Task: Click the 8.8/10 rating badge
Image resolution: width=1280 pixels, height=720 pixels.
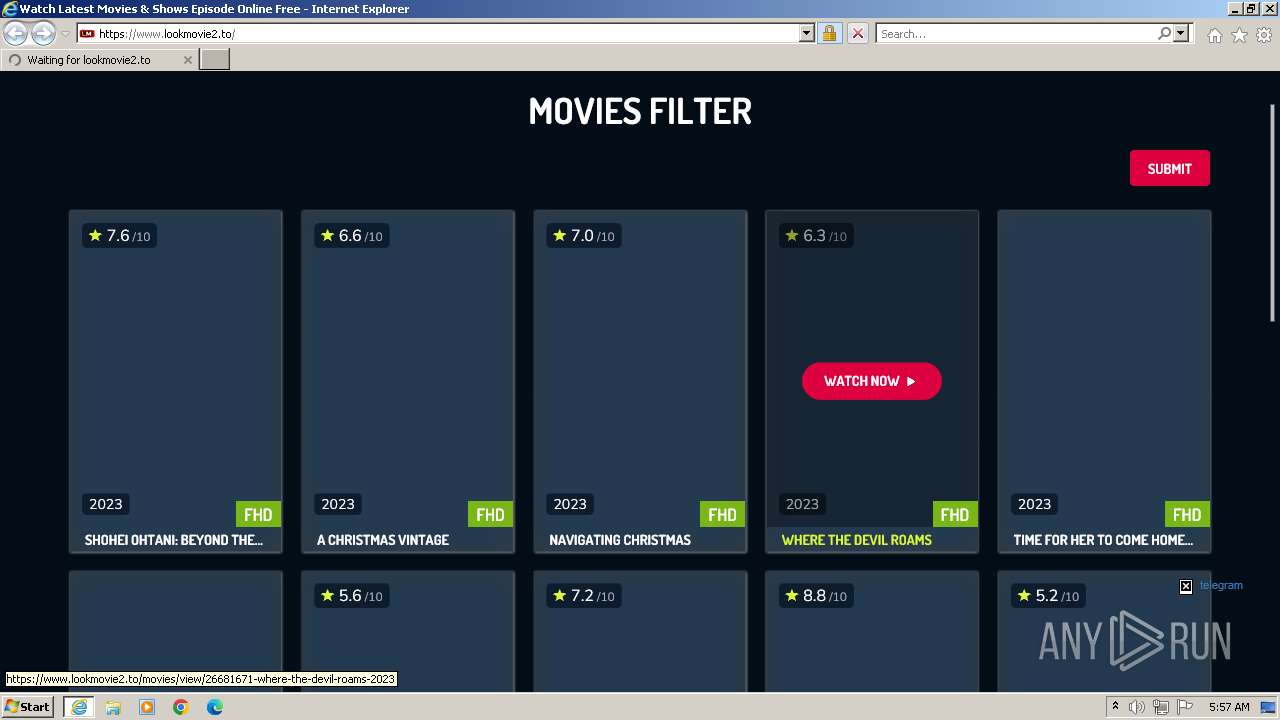Action: [816, 596]
